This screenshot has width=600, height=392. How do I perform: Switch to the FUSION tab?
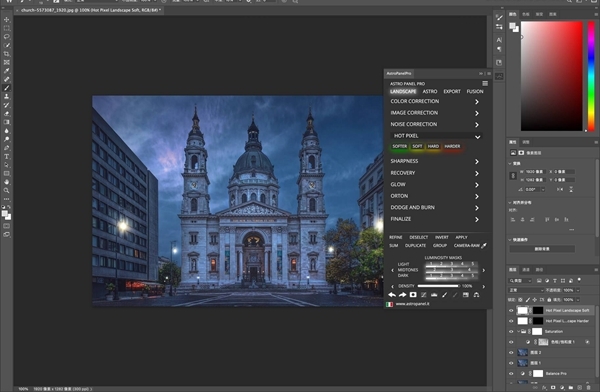[475, 91]
